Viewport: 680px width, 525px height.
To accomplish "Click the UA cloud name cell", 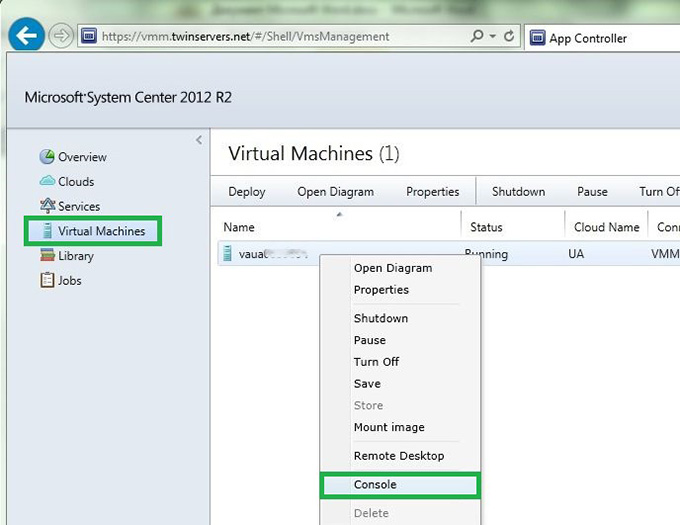I will point(576,254).
